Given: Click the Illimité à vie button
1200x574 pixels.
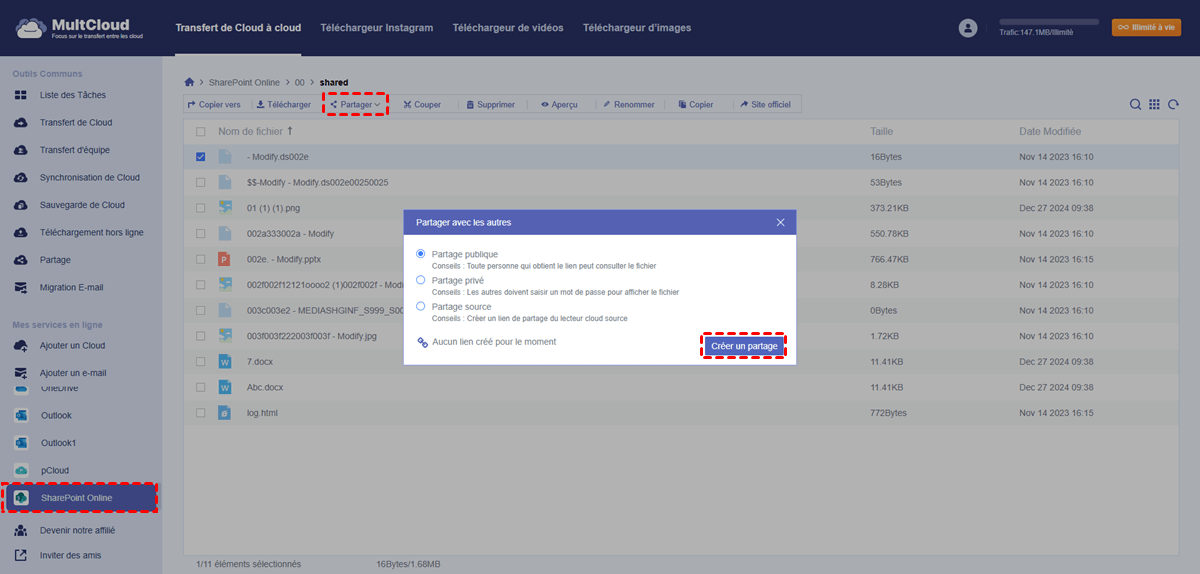Looking at the screenshot, I should (x=1146, y=28).
